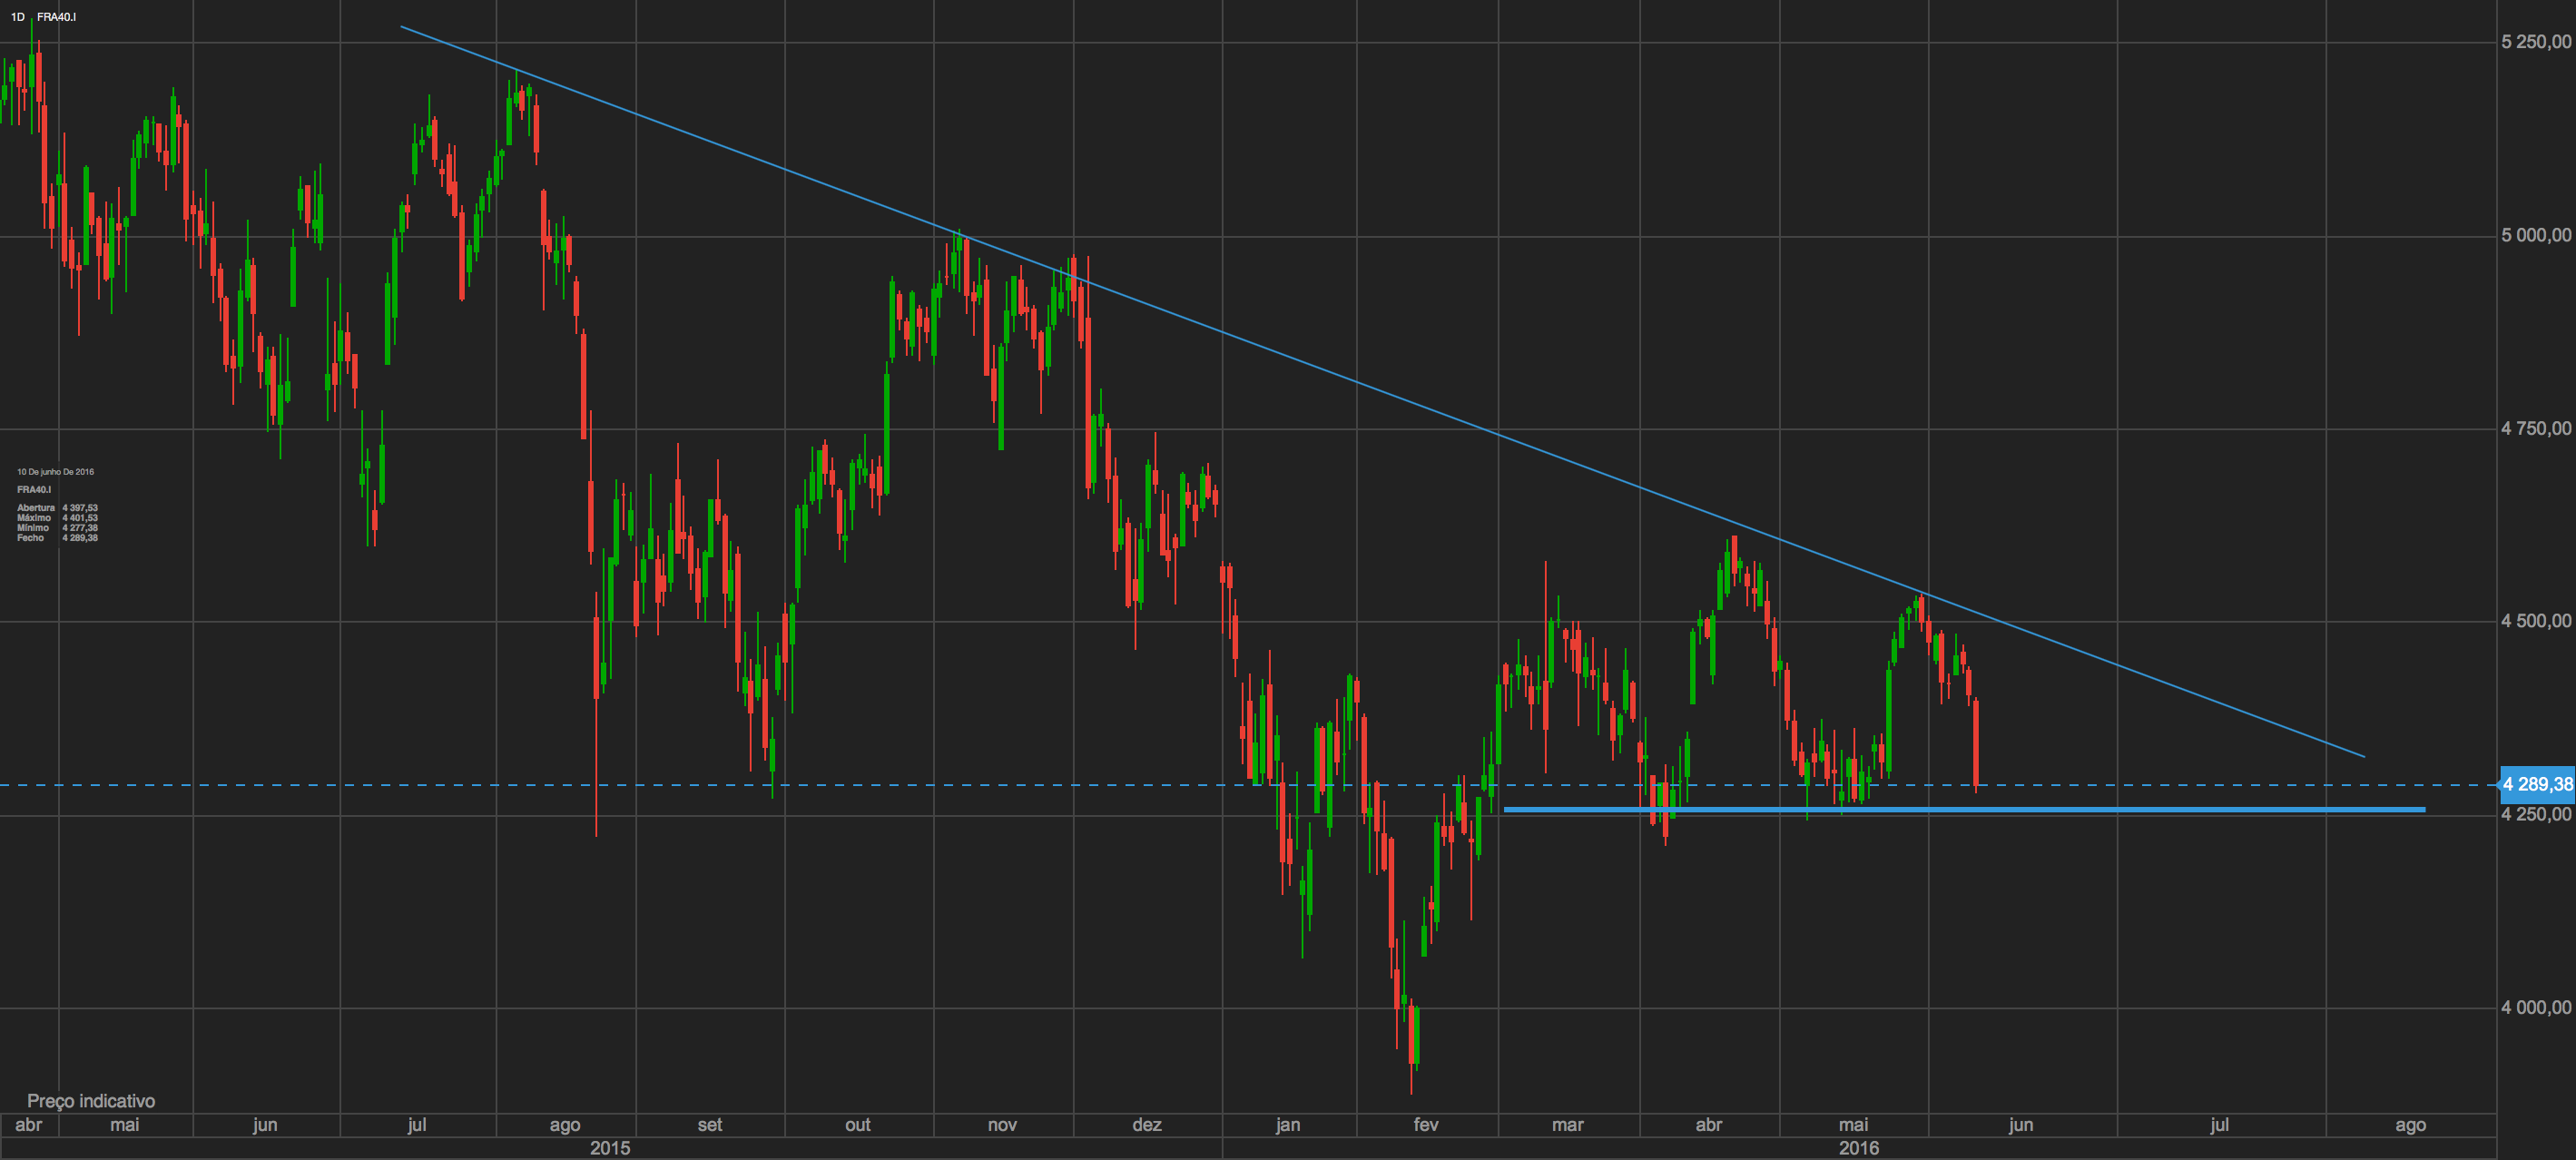The image size is (2576, 1160).
Task: Click the 2015 year label
Action: pos(610,1148)
